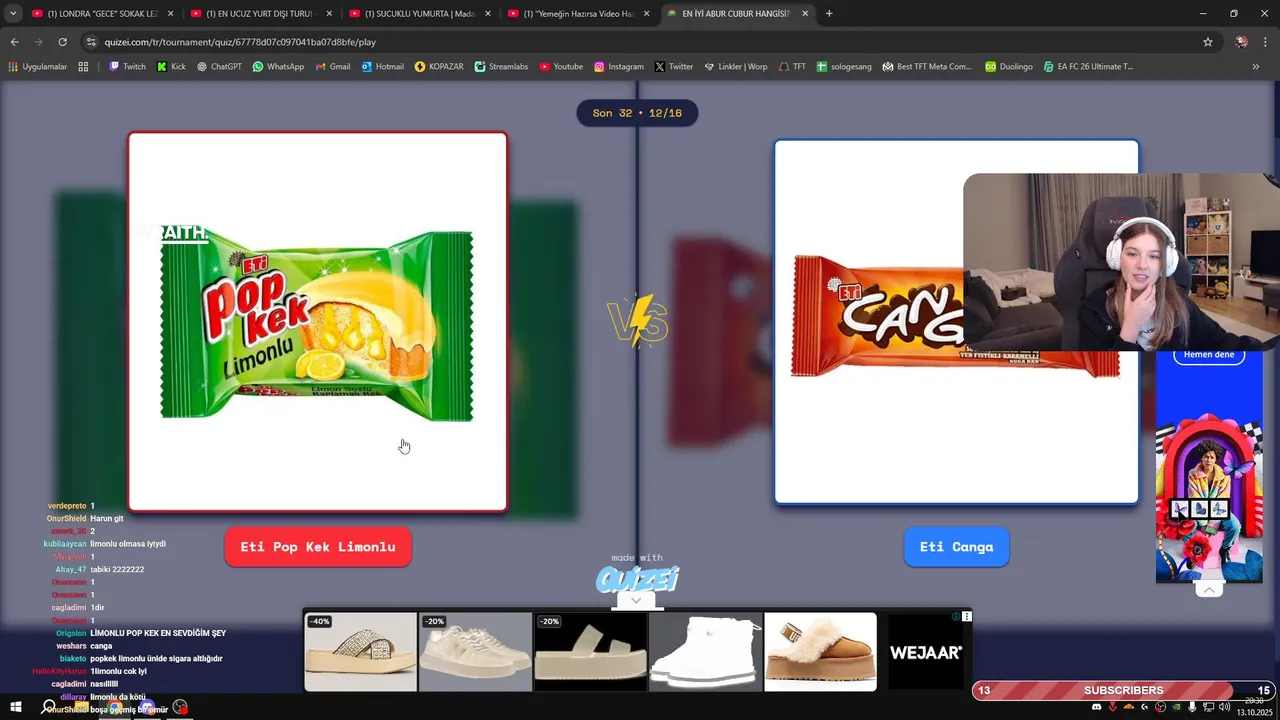Click the Quizei logo link
This screenshot has height=720, width=1280.
pos(637,579)
